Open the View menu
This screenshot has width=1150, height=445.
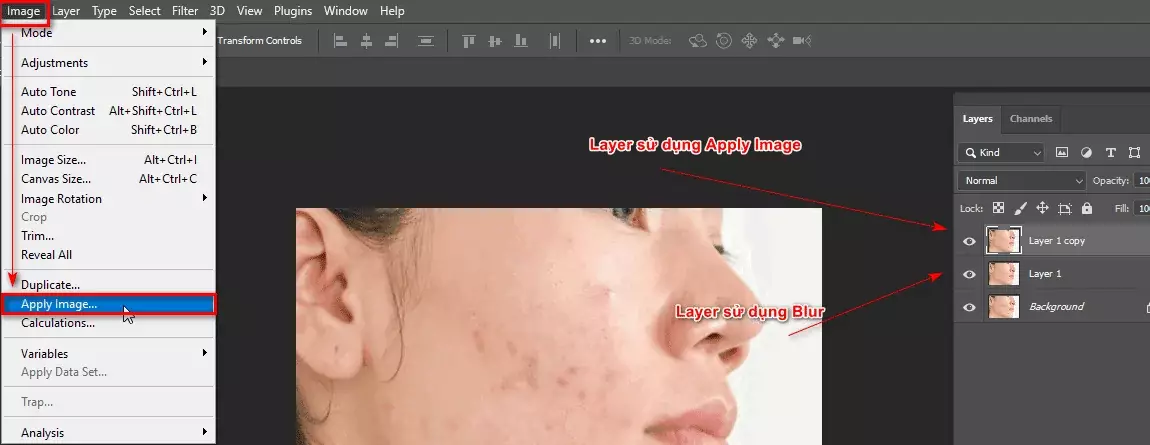(x=249, y=10)
